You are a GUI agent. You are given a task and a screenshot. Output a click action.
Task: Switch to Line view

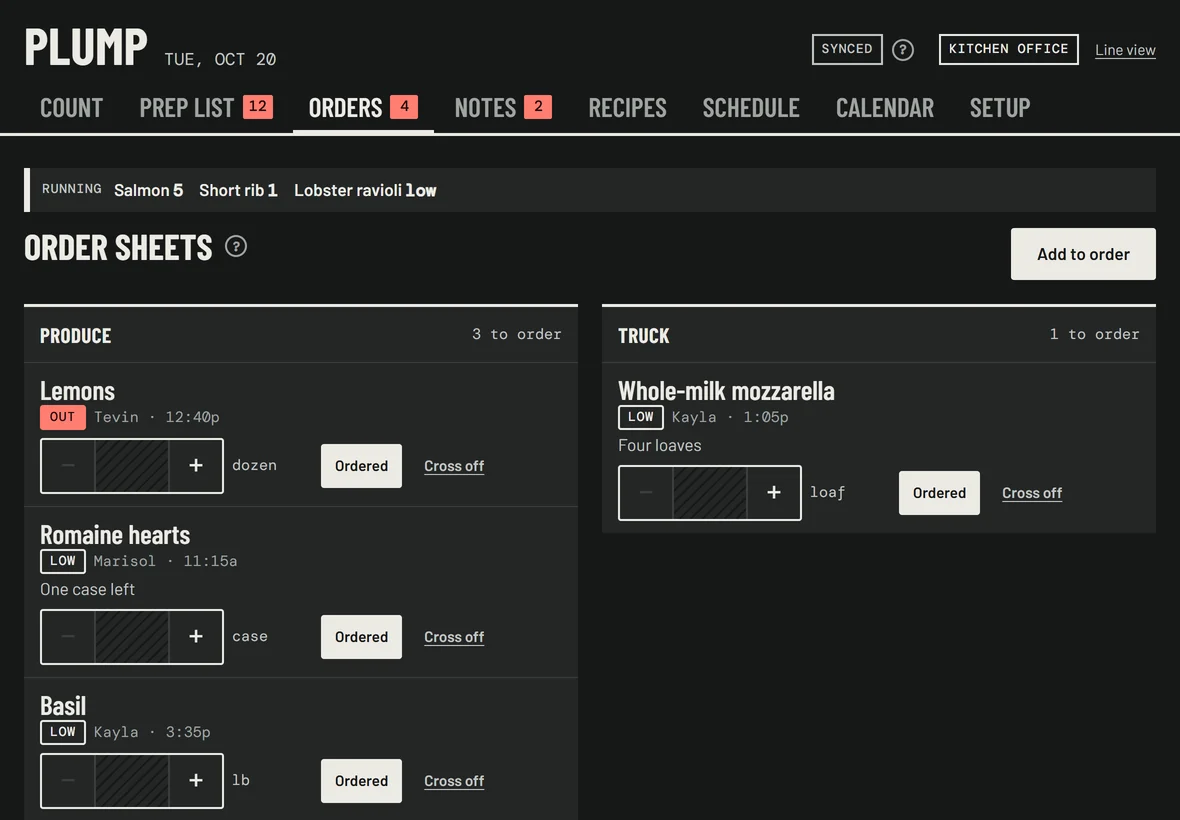pos(1125,50)
